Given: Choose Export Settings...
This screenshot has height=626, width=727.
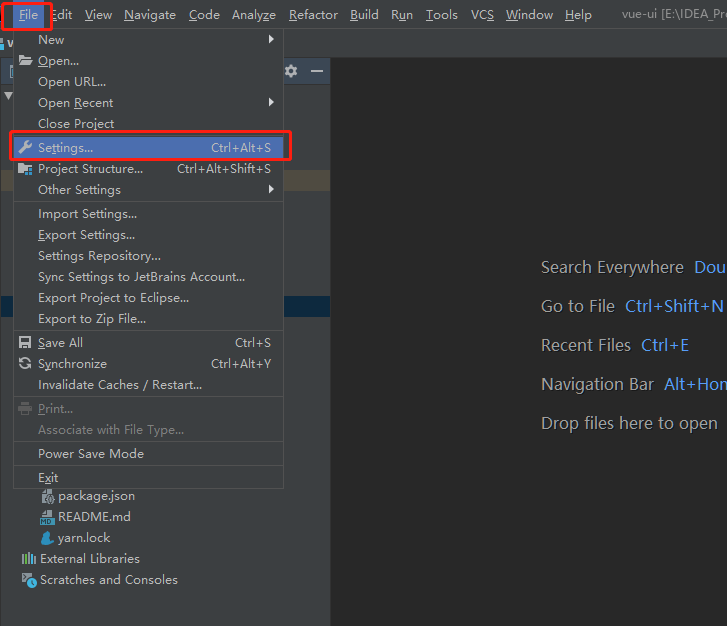Looking at the screenshot, I should pos(148,235).
